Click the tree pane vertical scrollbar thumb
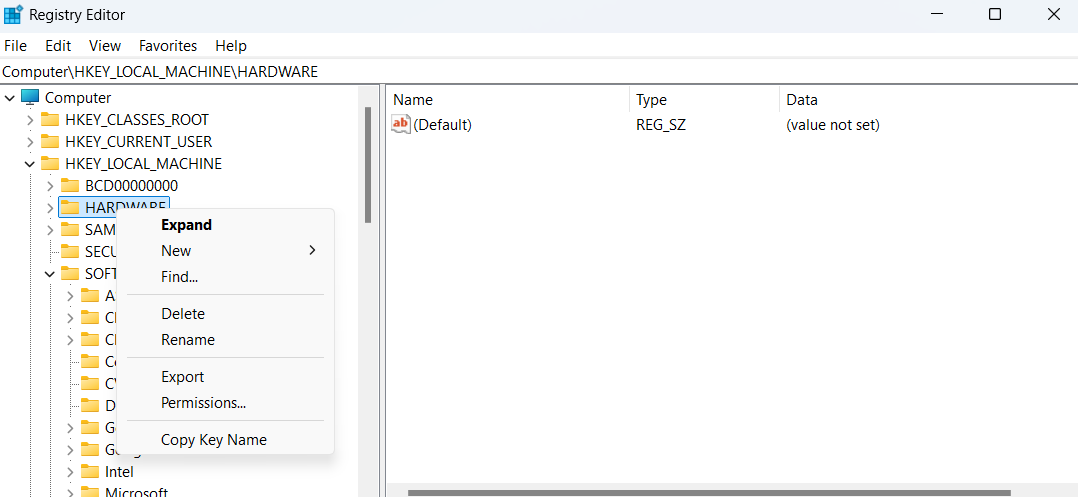 [368, 164]
